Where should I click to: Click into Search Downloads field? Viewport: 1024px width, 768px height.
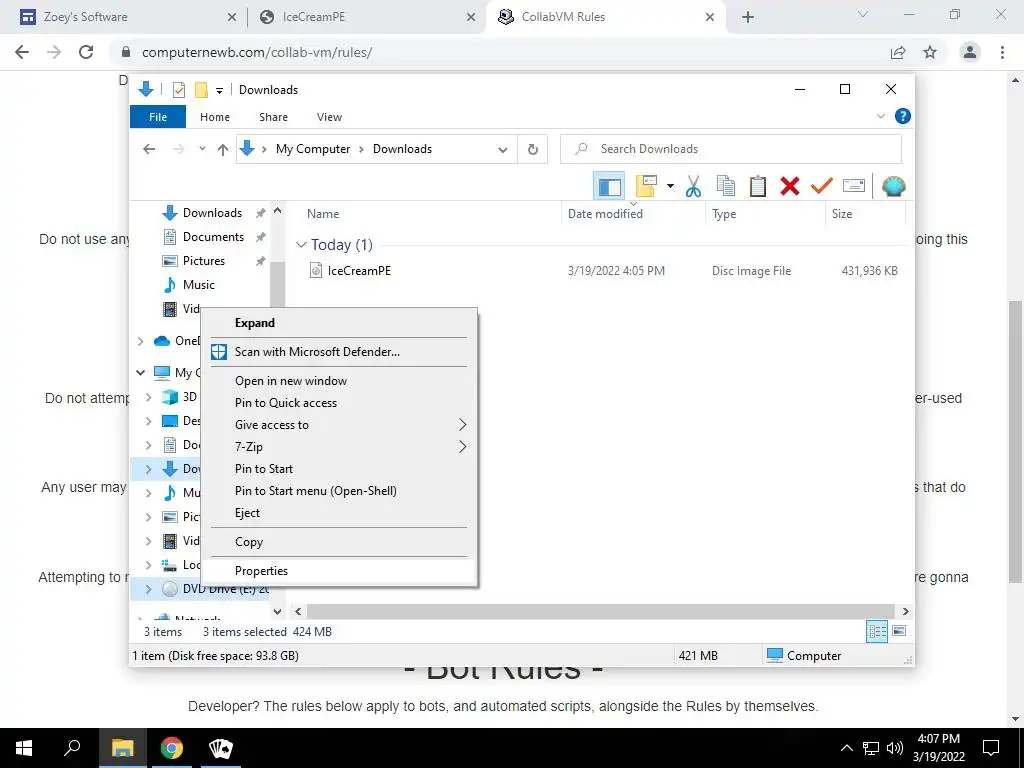(x=731, y=149)
